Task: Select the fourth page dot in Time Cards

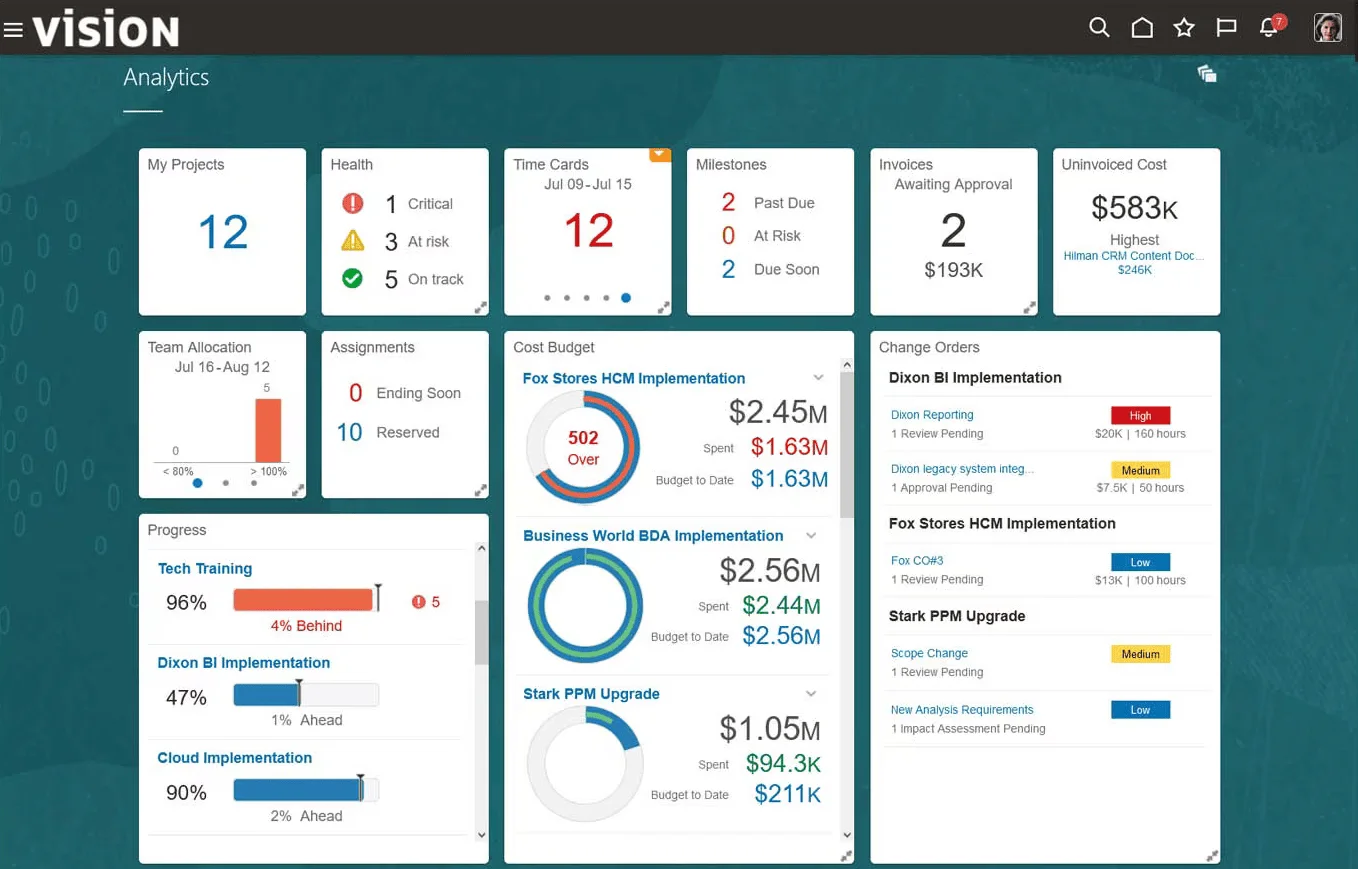Action: tap(606, 297)
